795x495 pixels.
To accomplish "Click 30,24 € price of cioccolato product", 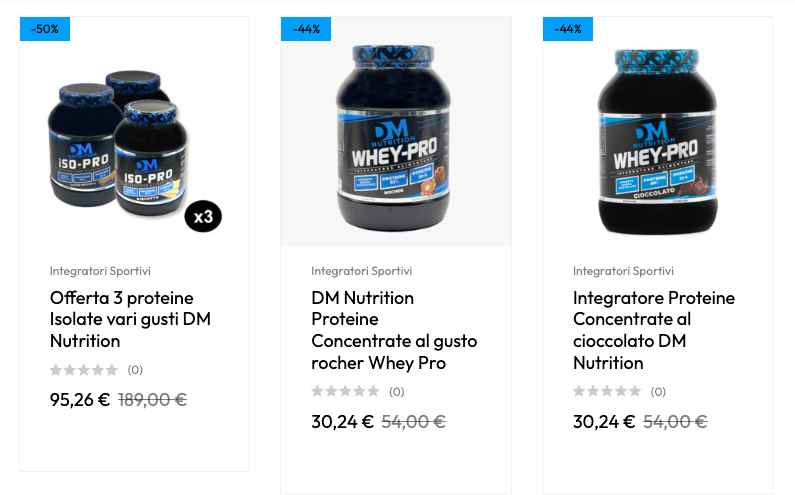I will (604, 421).
